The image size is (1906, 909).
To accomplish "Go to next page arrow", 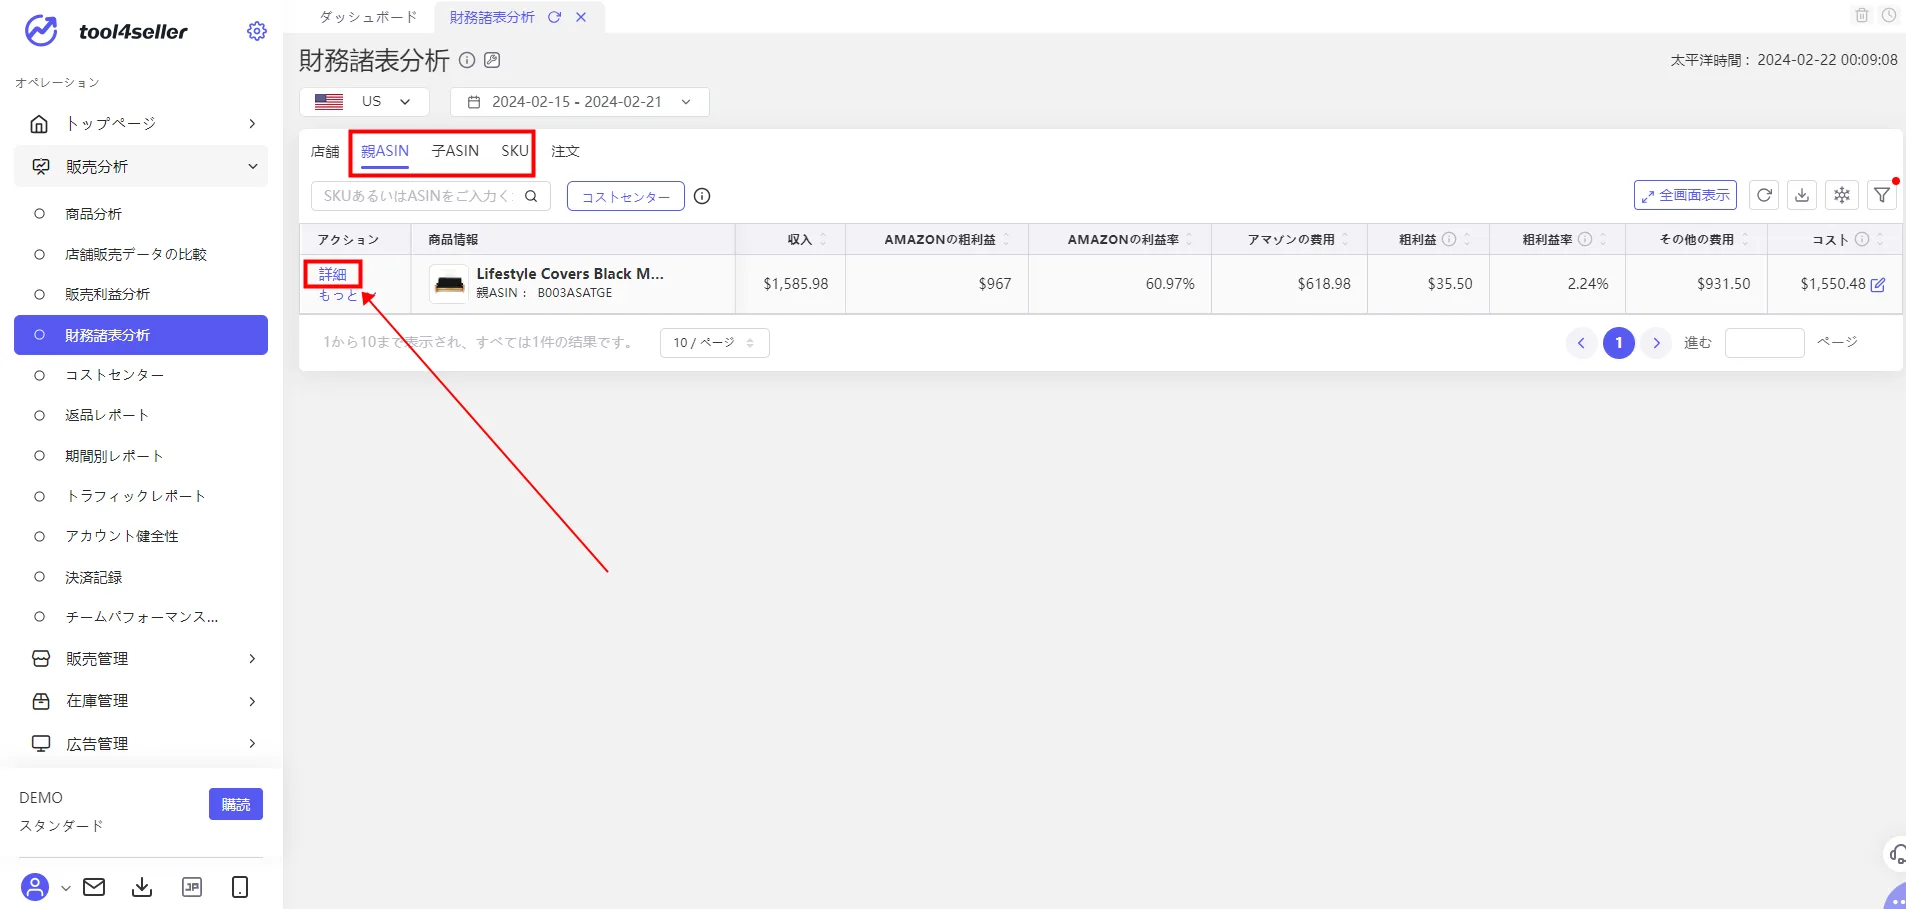I will (1656, 343).
